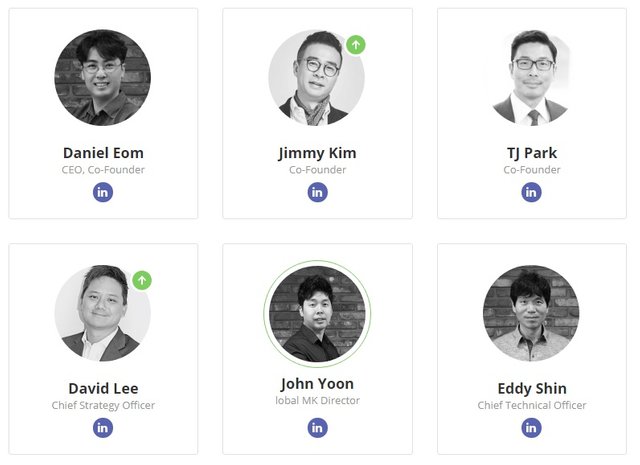Click the Chief Strategy Officer title text

(x=103, y=405)
